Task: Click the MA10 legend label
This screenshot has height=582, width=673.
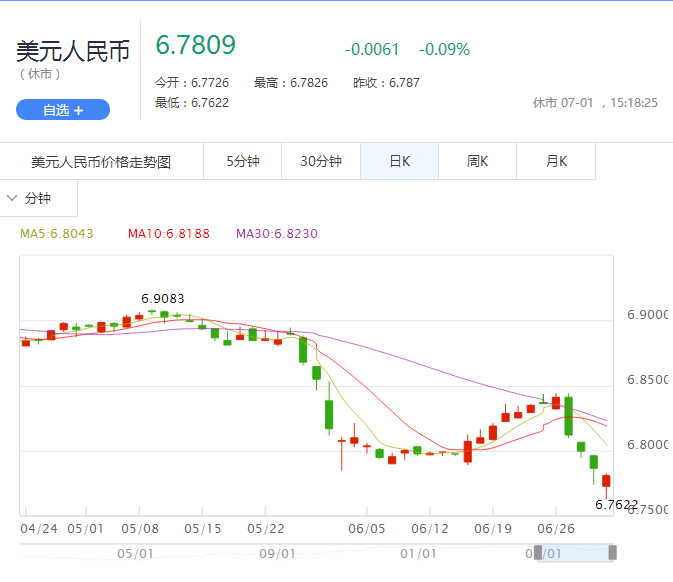Action: coord(168,233)
